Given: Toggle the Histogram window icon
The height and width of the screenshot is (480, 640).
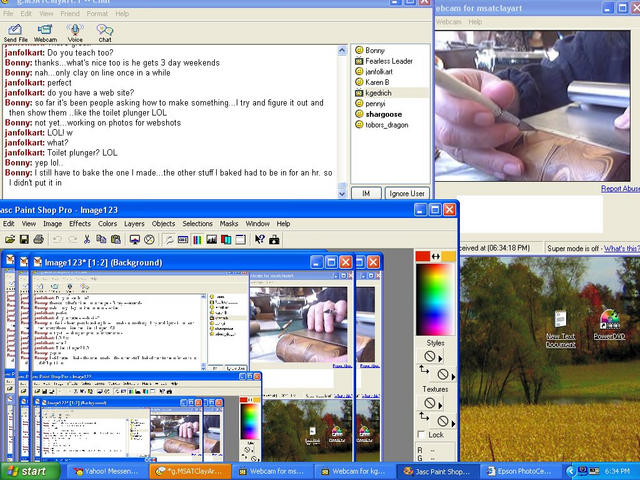Looking at the screenshot, I should pos(211,239).
